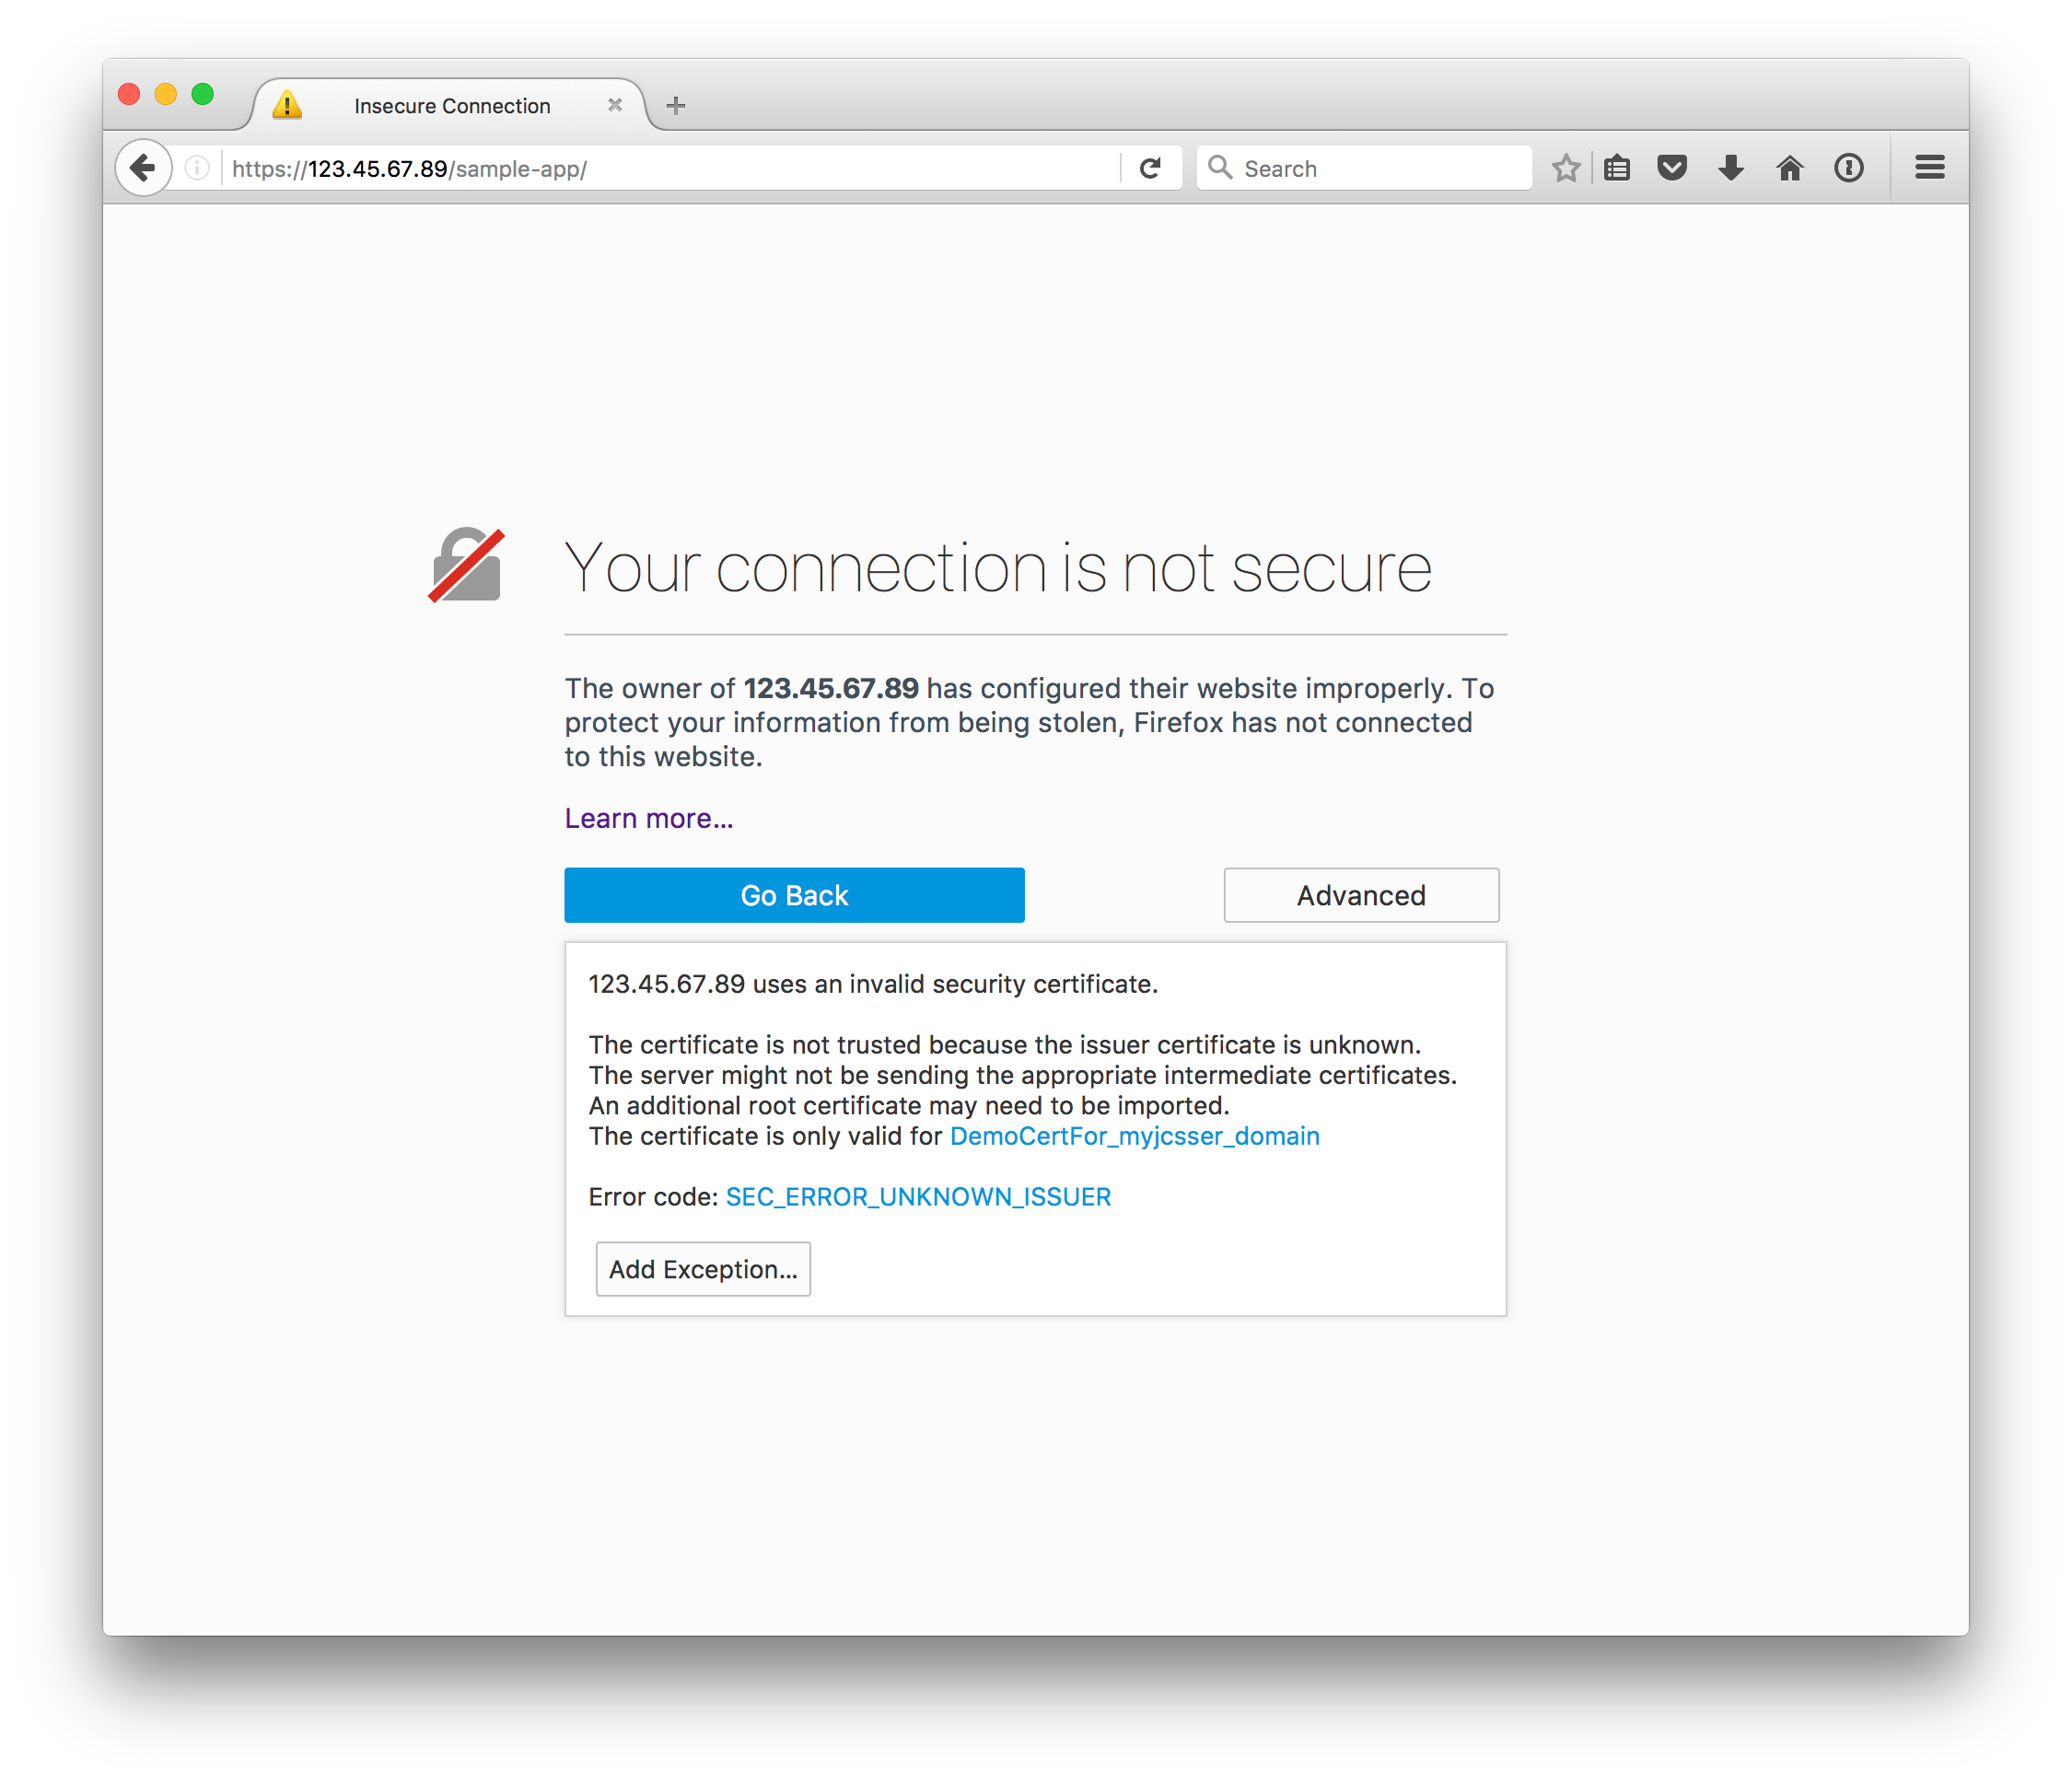Go to the home page icon
This screenshot has width=2072, height=1783.
tap(1790, 168)
